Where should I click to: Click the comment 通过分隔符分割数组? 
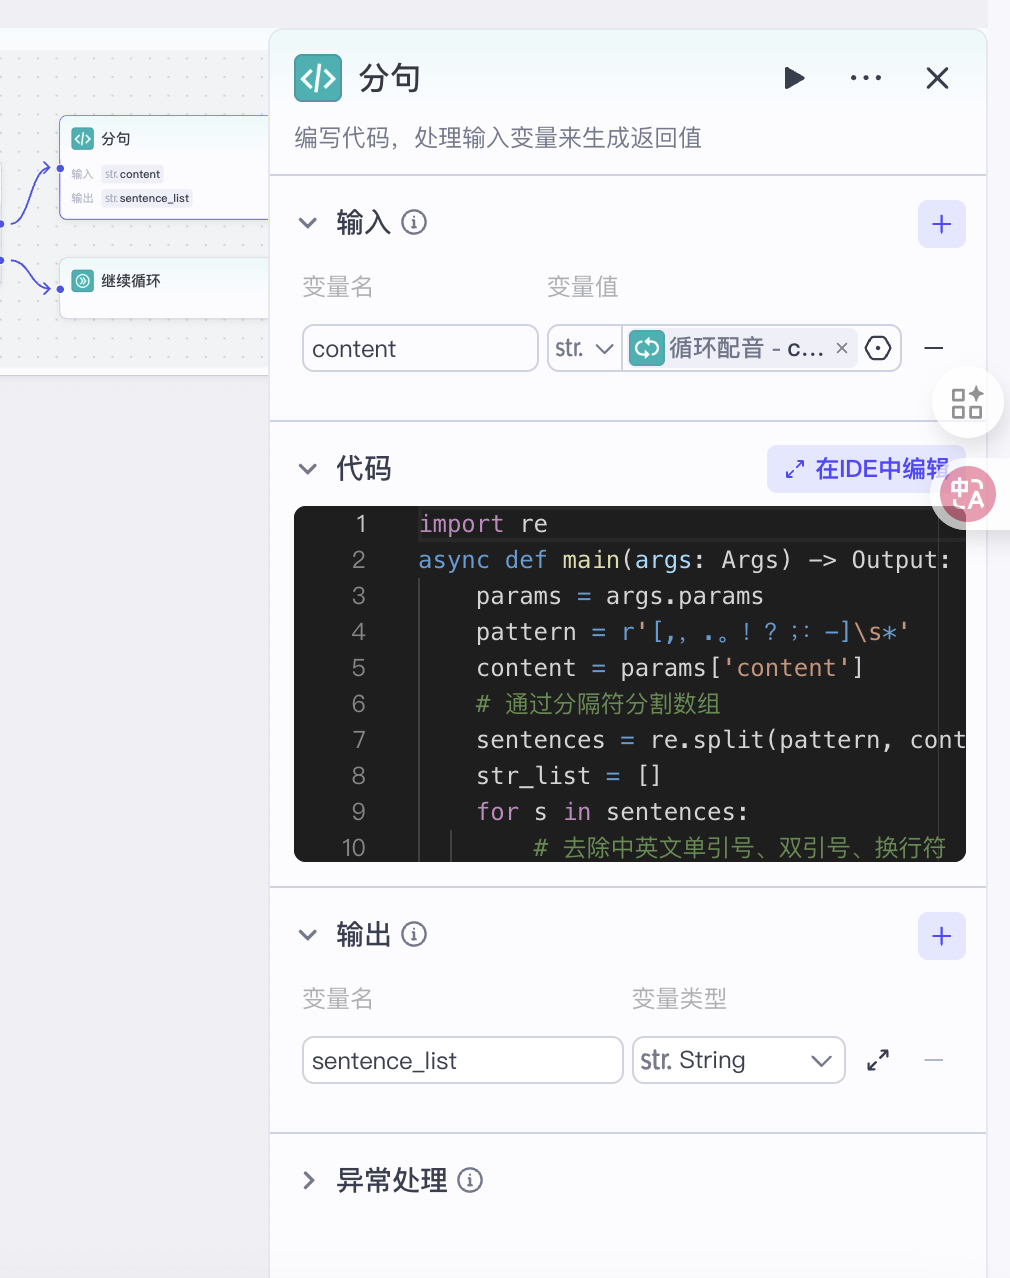click(x=598, y=704)
